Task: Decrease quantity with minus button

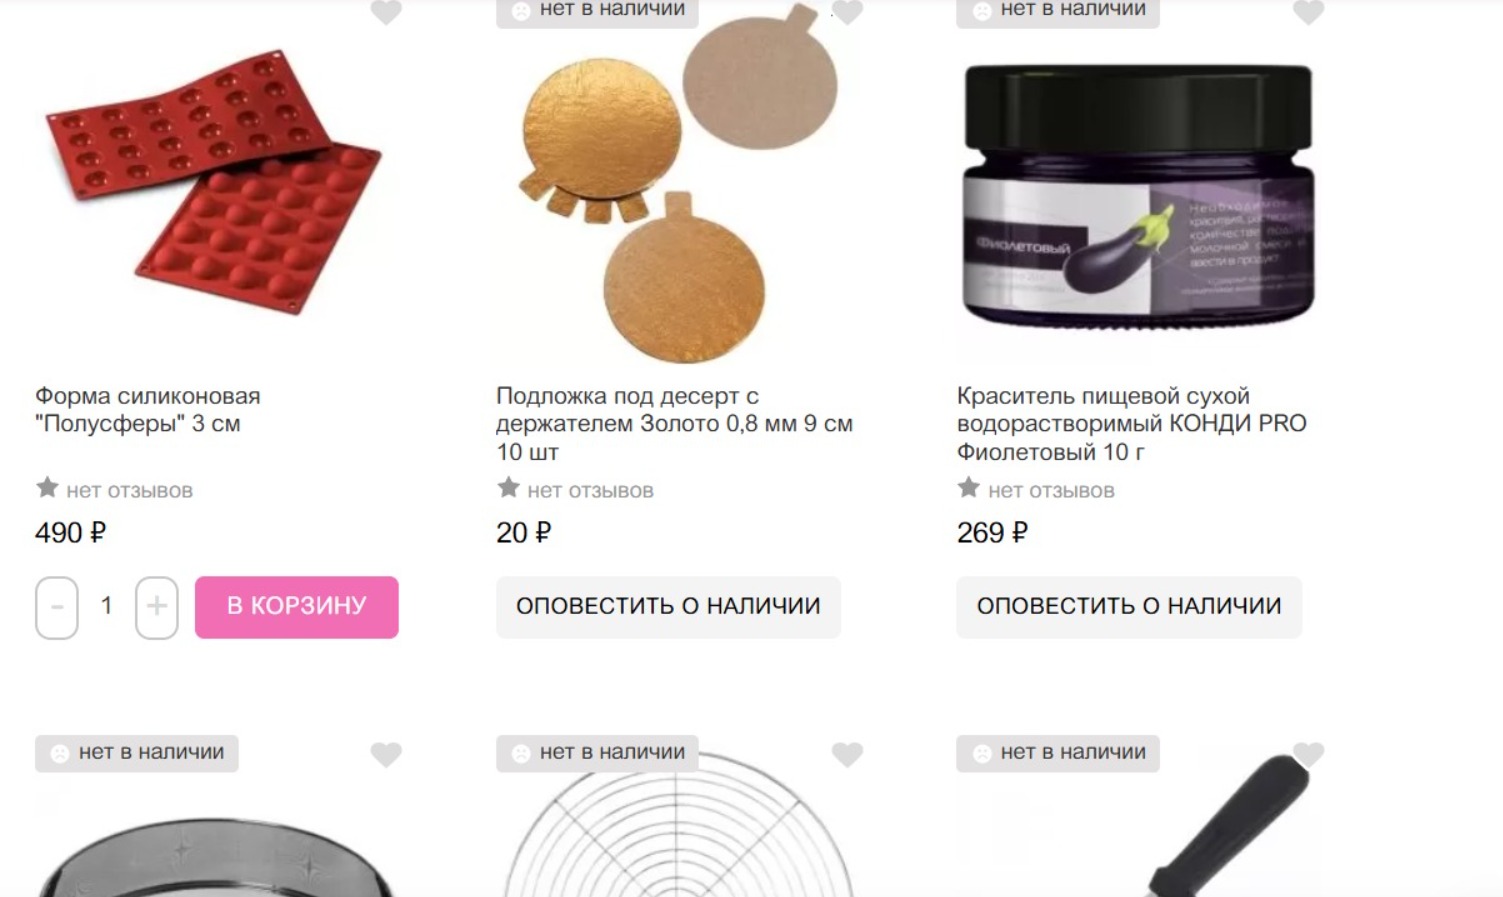Action: [57, 607]
